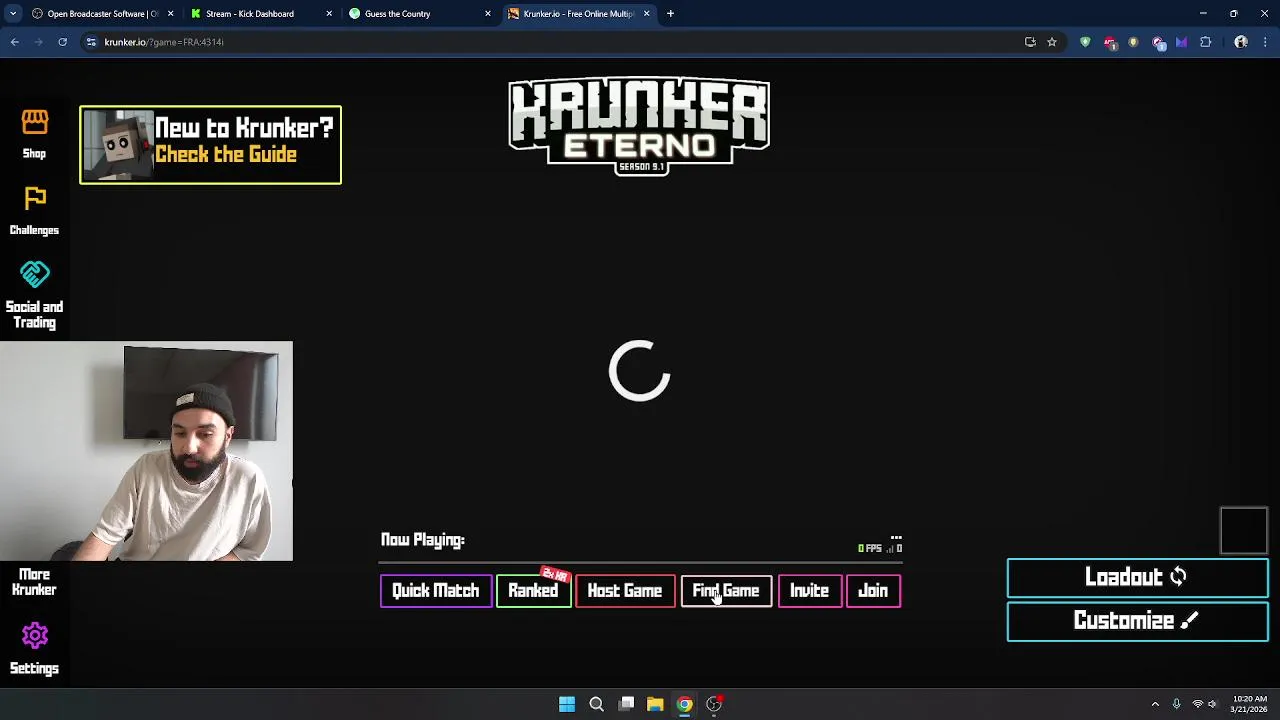Click the Find Game button
The image size is (1280, 720).
(x=726, y=591)
